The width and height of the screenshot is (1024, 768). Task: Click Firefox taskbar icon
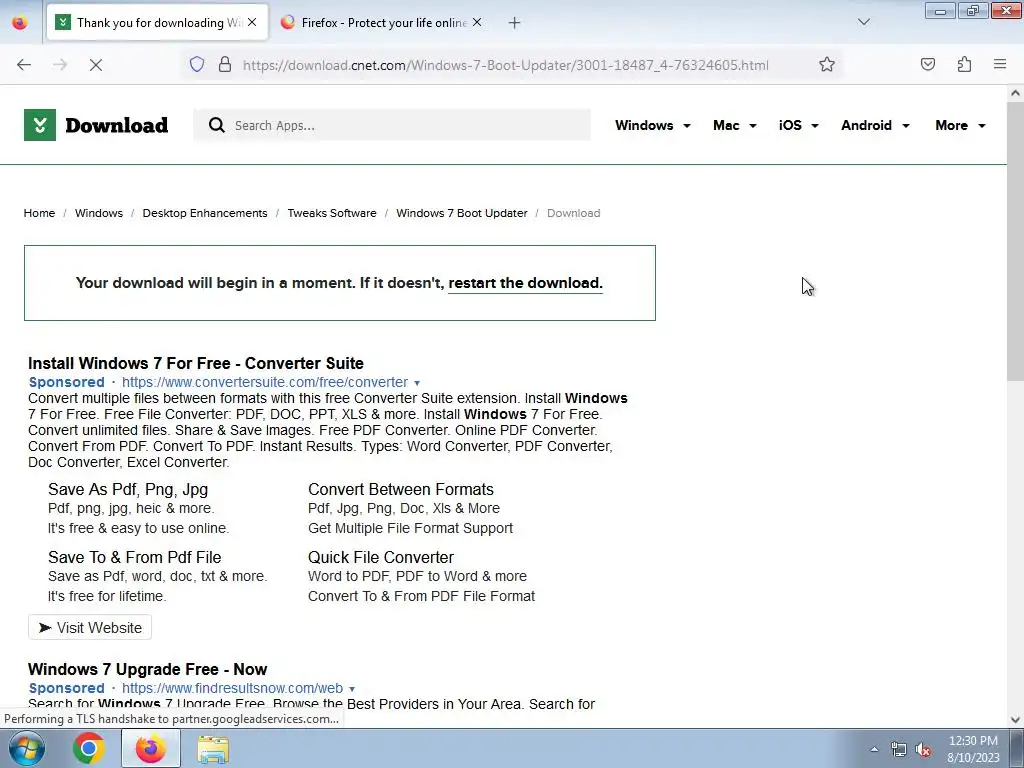pyautogui.click(x=151, y=748)
